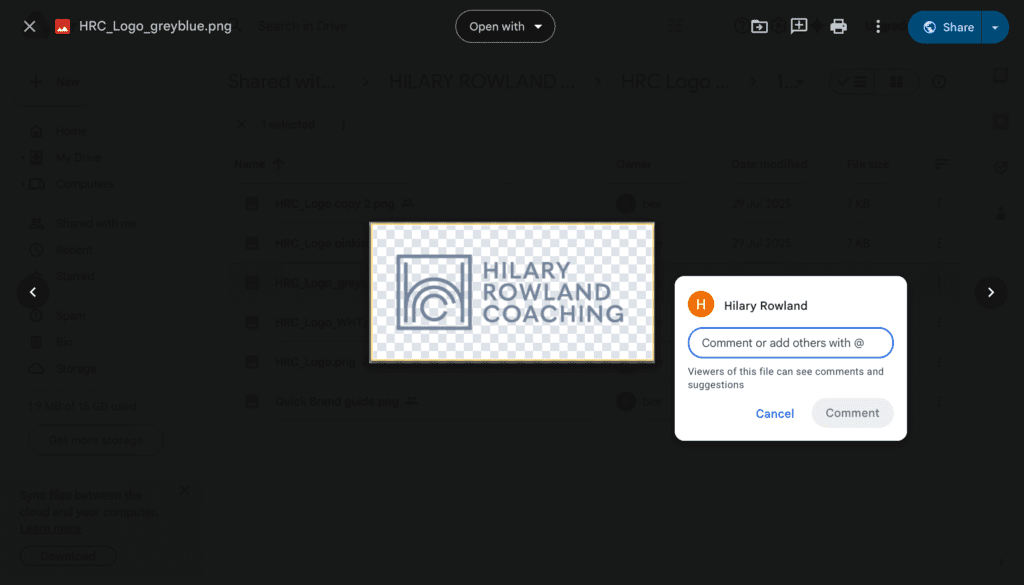Go to the next file with right arrow

coord(991,292)
